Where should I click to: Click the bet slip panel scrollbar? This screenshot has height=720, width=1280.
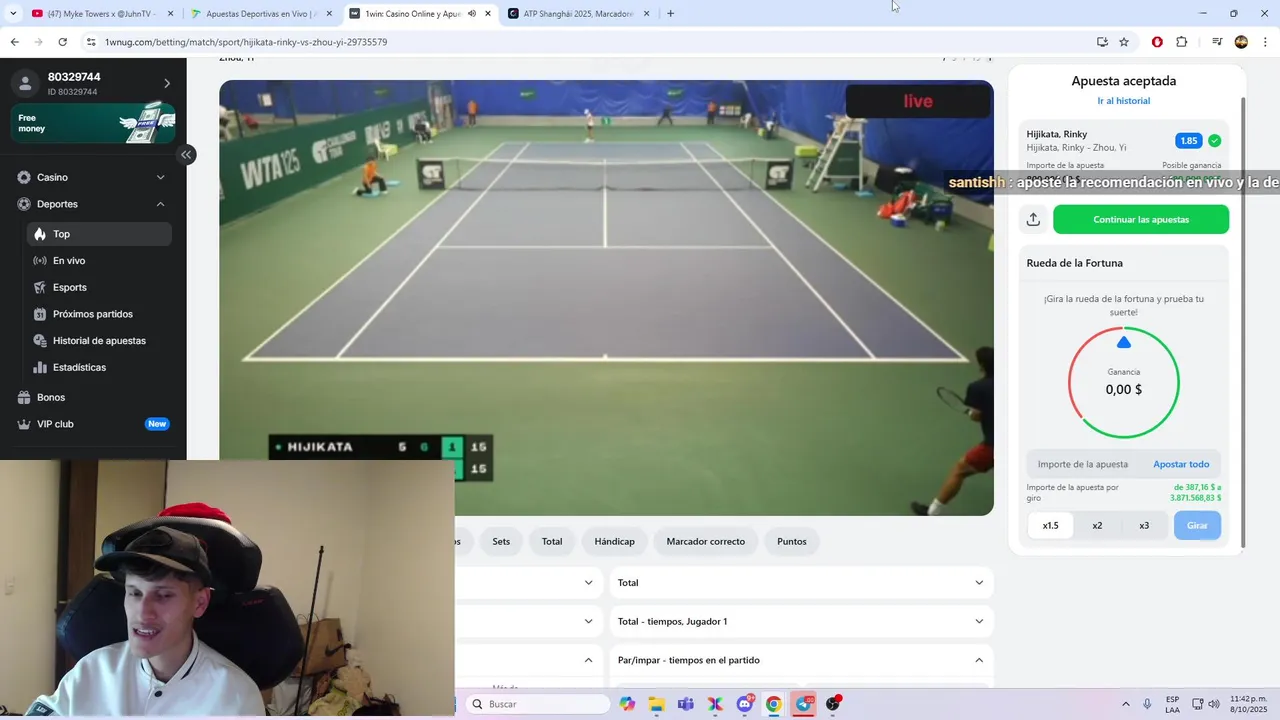1243,320
